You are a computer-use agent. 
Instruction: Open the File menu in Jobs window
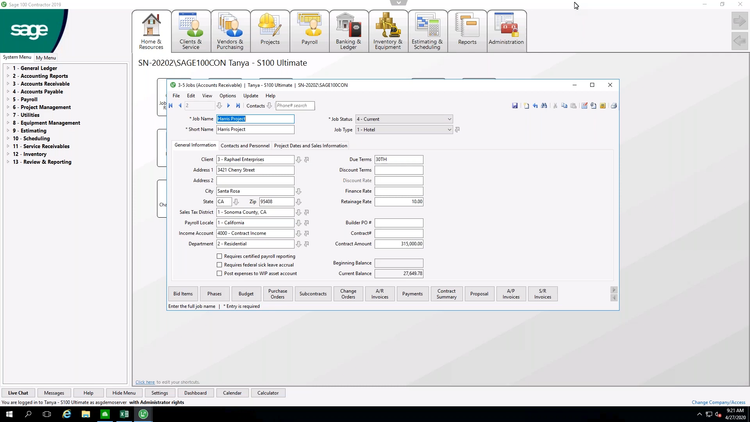(176, 96)
